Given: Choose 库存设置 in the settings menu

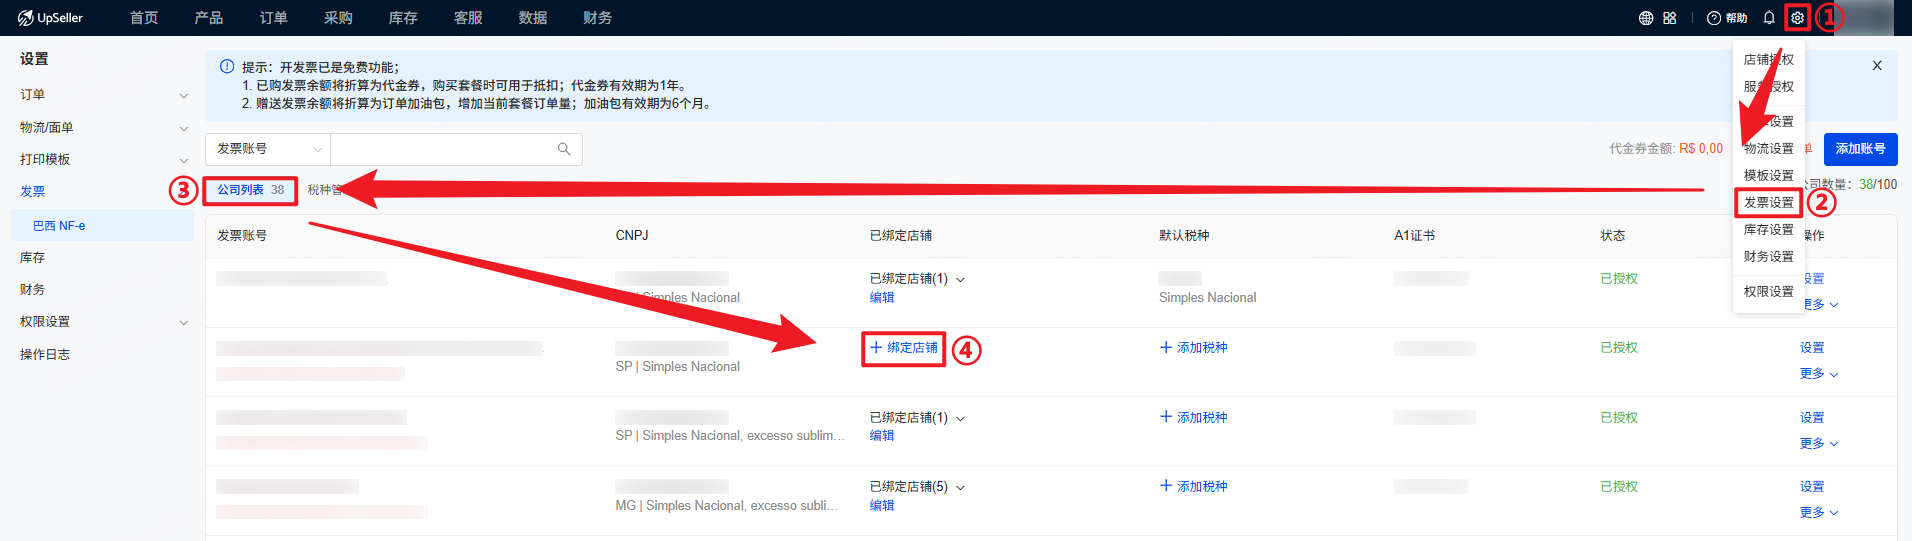Looking at the screenshot, I should click(1768, 230).
